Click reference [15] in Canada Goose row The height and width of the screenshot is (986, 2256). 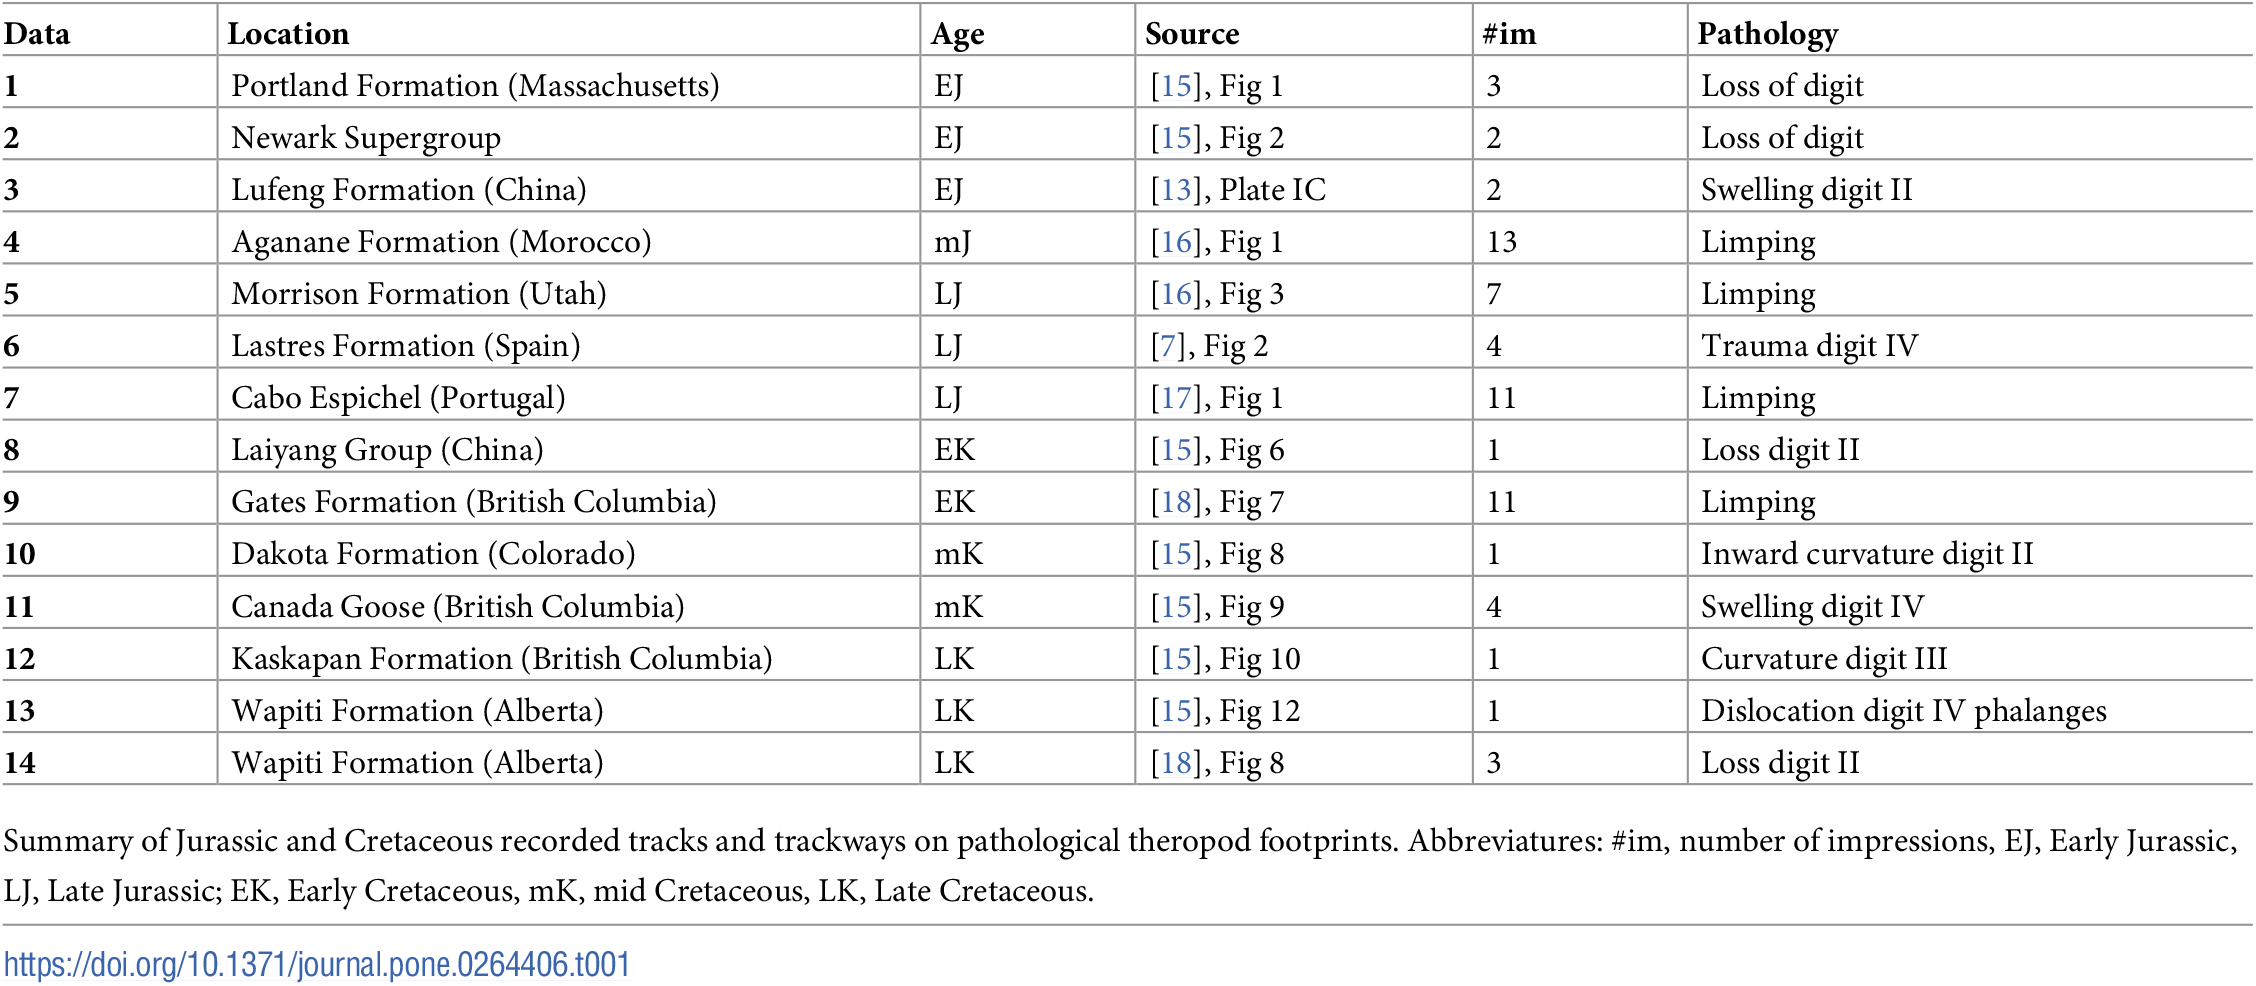pyautogui.click(x=1175, y=607)
